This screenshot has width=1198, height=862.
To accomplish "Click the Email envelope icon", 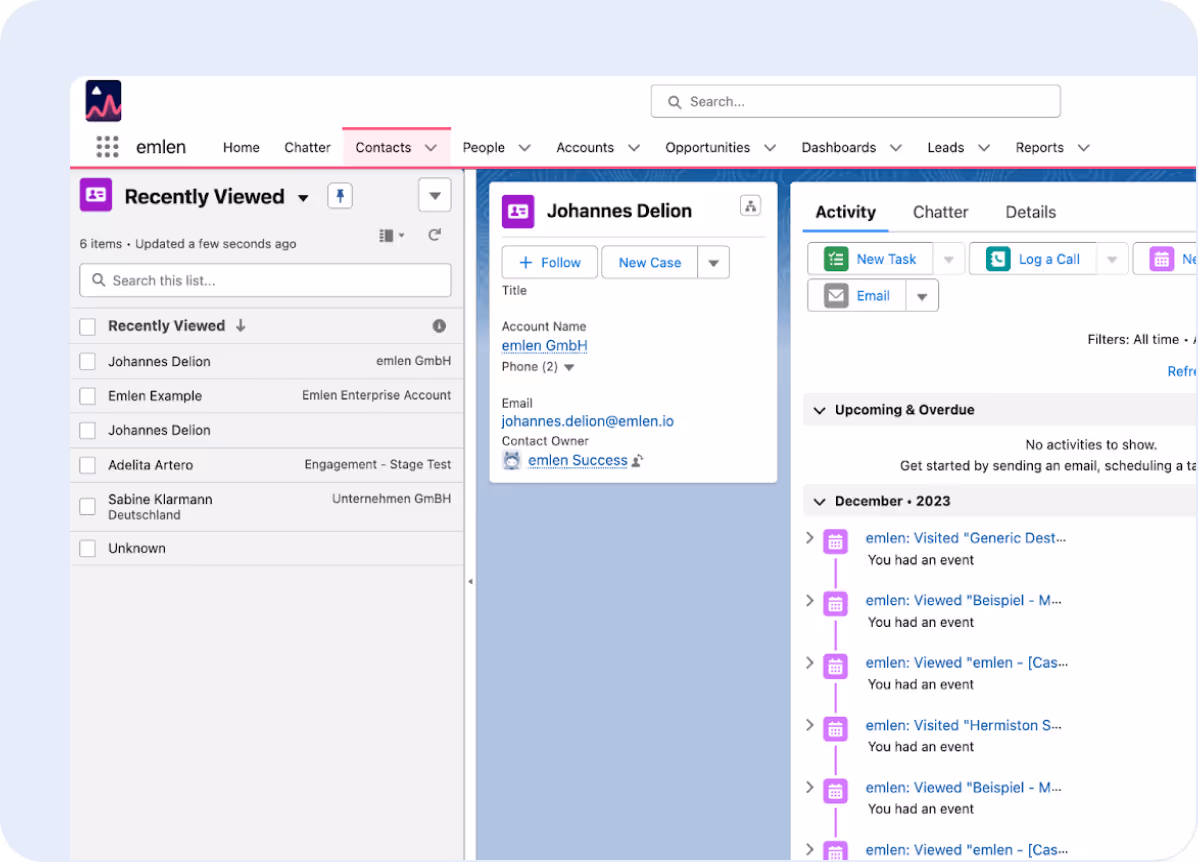I will tap(836, 296).
